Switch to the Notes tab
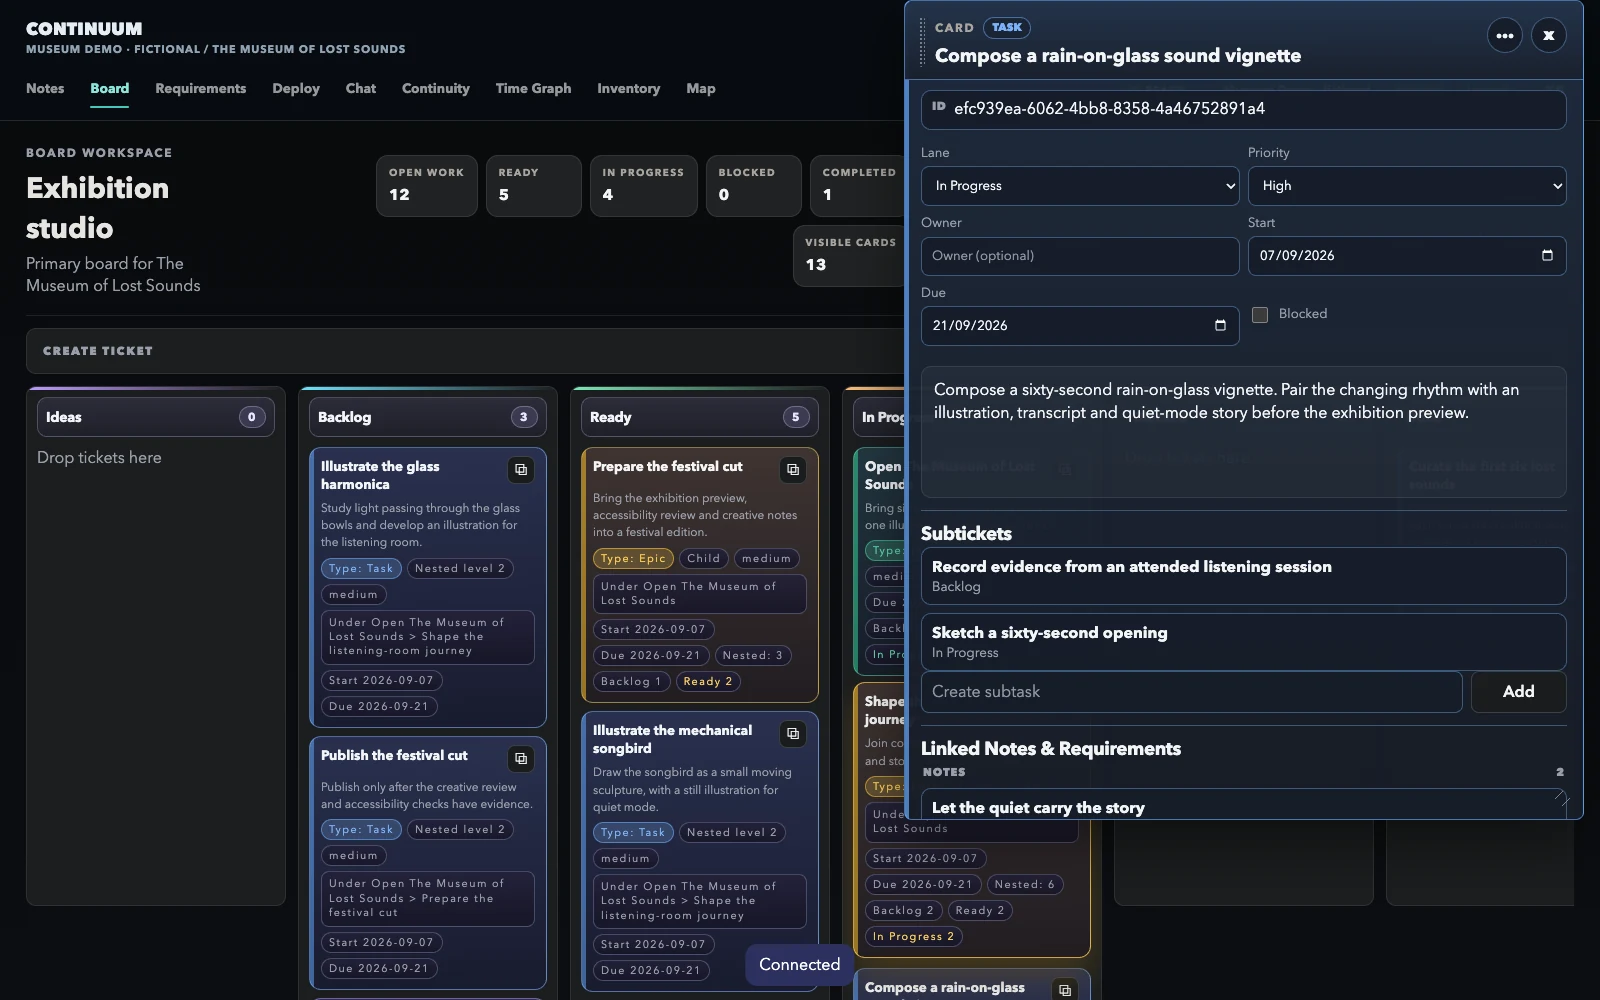This screenshot has width=1600, height=1000. tap(45, 88)
